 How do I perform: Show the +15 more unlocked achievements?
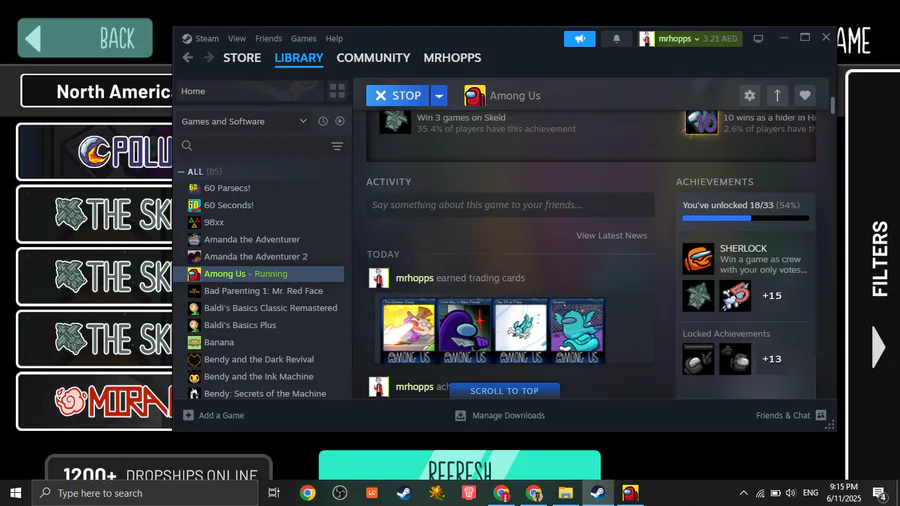pos(771,296)
